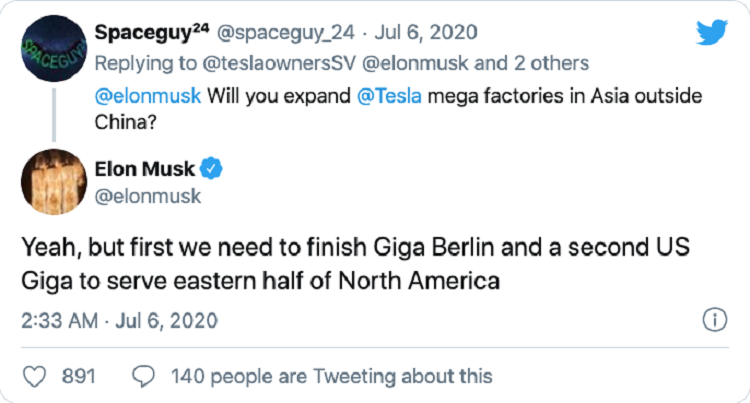
Task: Open Elon Musk's profile picture
Action: click(48, 181)
